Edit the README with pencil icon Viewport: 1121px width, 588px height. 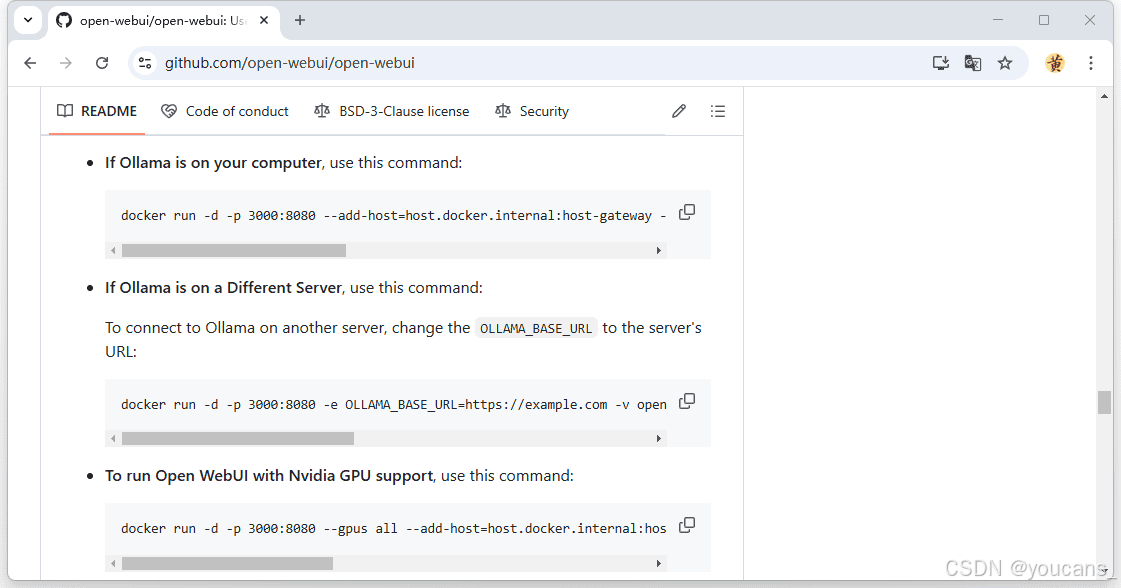678,111
